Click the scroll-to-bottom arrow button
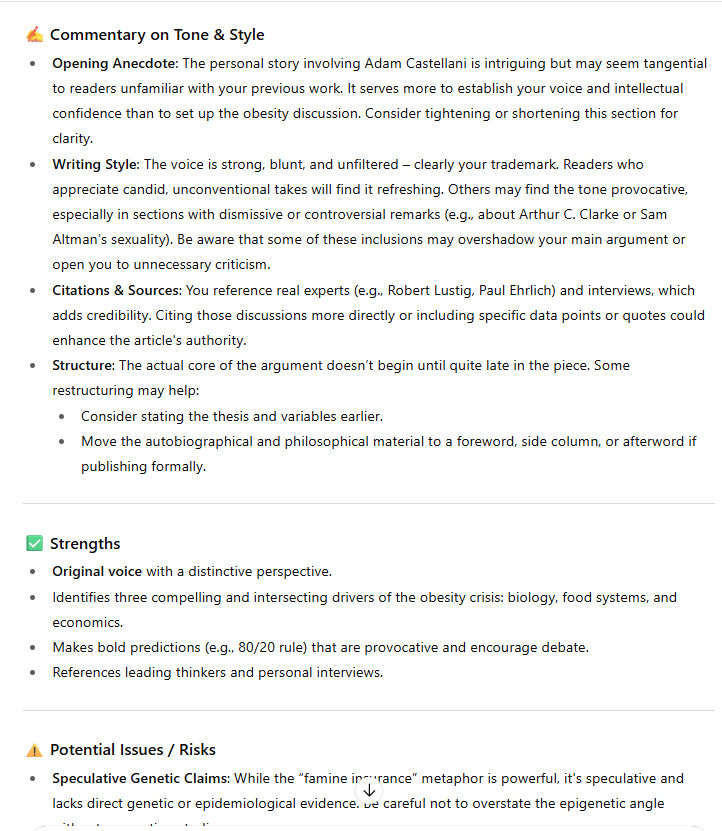 coord(369,789)
